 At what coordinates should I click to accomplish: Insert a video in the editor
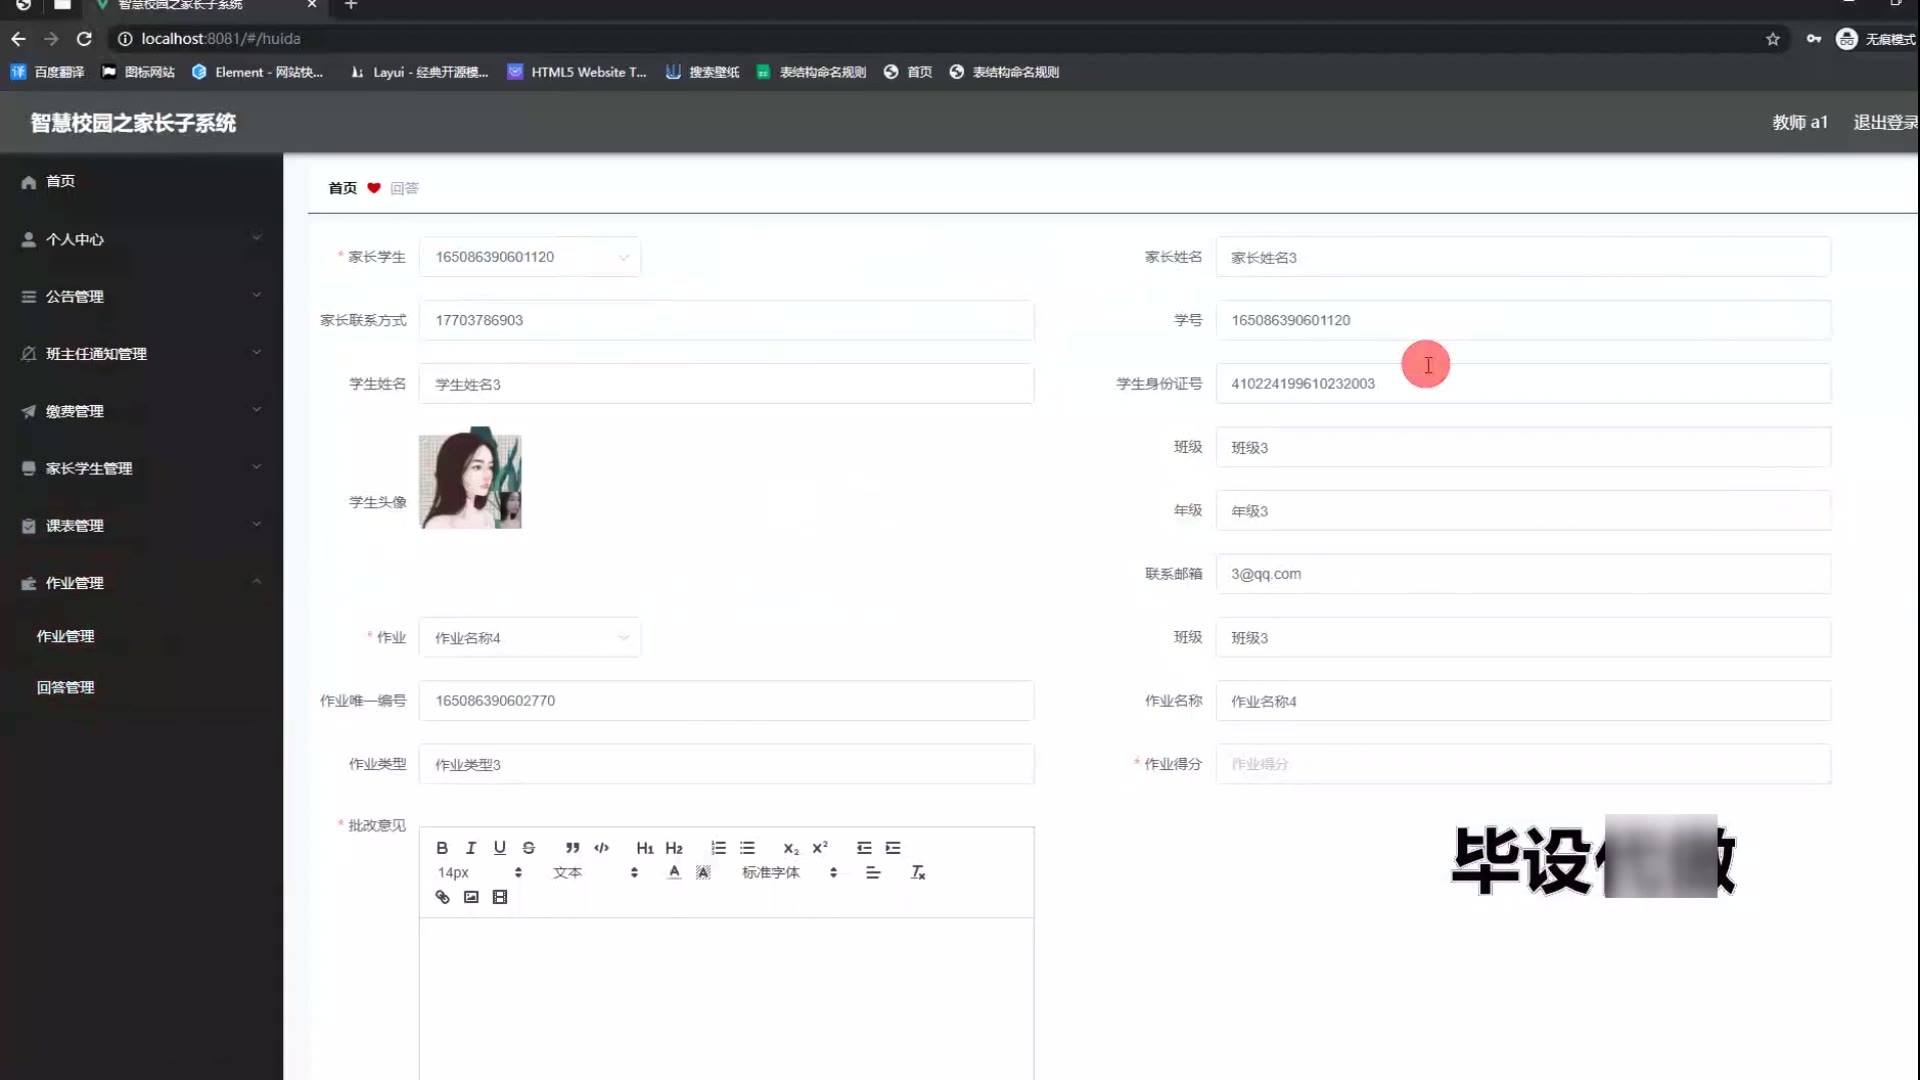pyautogui.click(x=500, y=897)
